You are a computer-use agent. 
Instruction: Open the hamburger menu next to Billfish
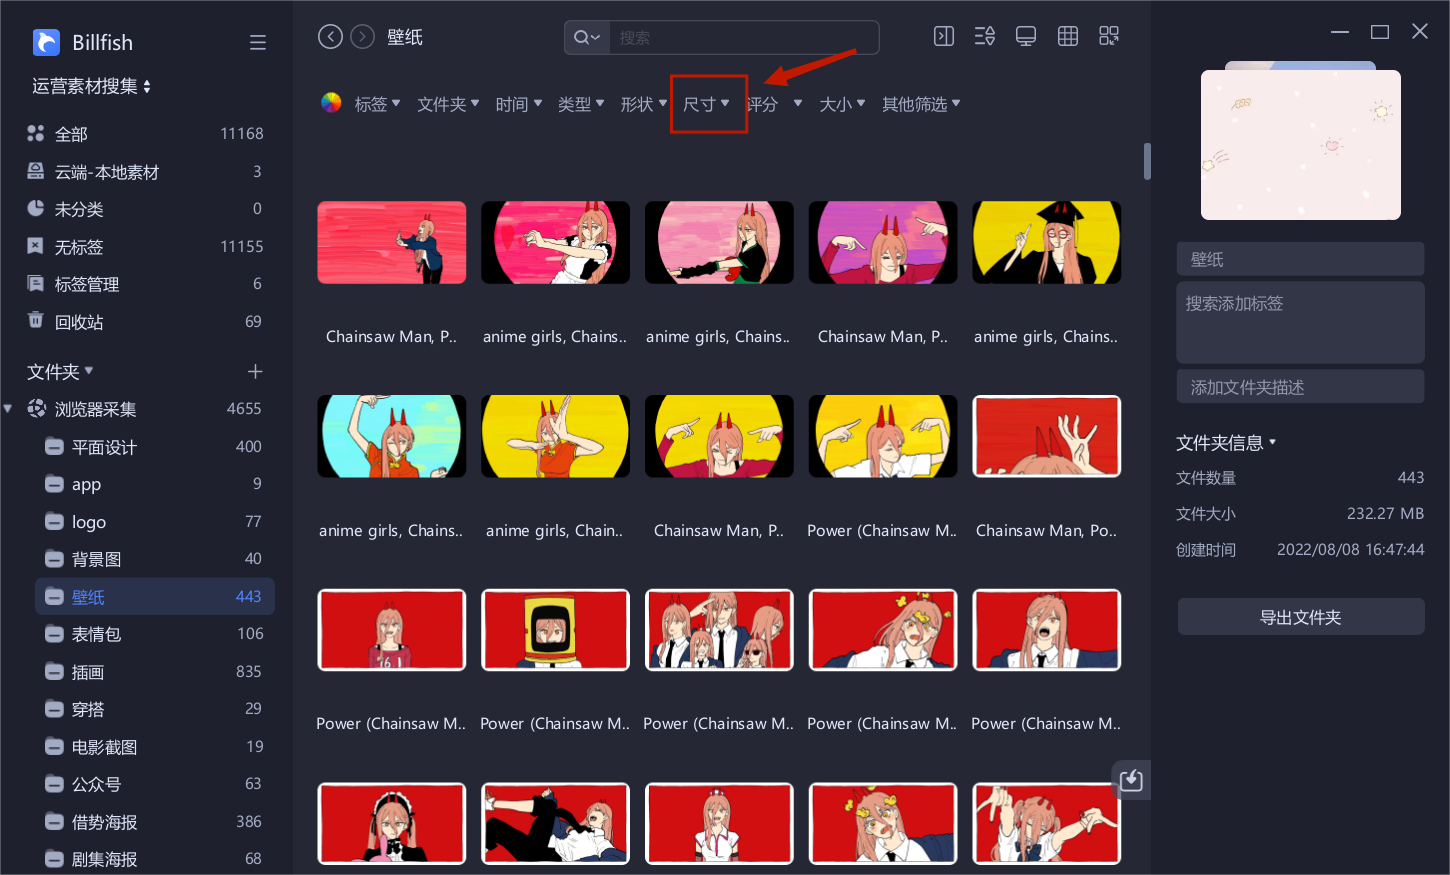[258, 43]
